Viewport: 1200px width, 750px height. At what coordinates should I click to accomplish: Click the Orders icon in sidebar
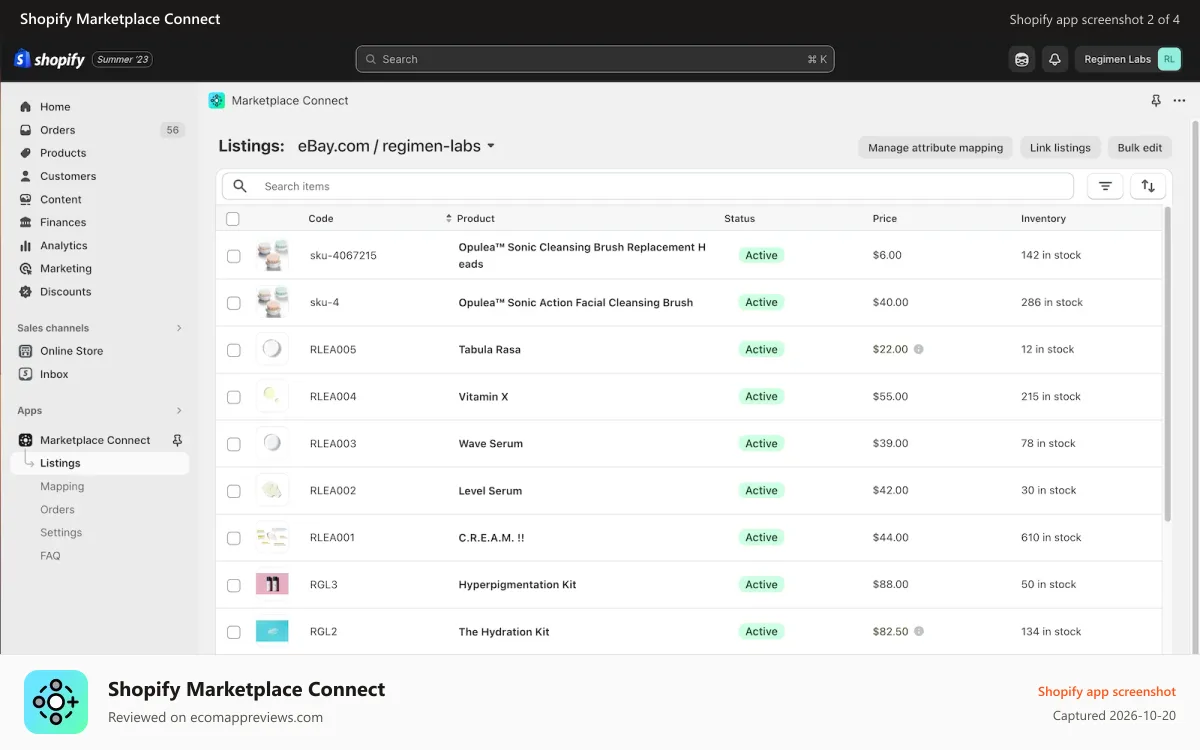click(26, 130)
